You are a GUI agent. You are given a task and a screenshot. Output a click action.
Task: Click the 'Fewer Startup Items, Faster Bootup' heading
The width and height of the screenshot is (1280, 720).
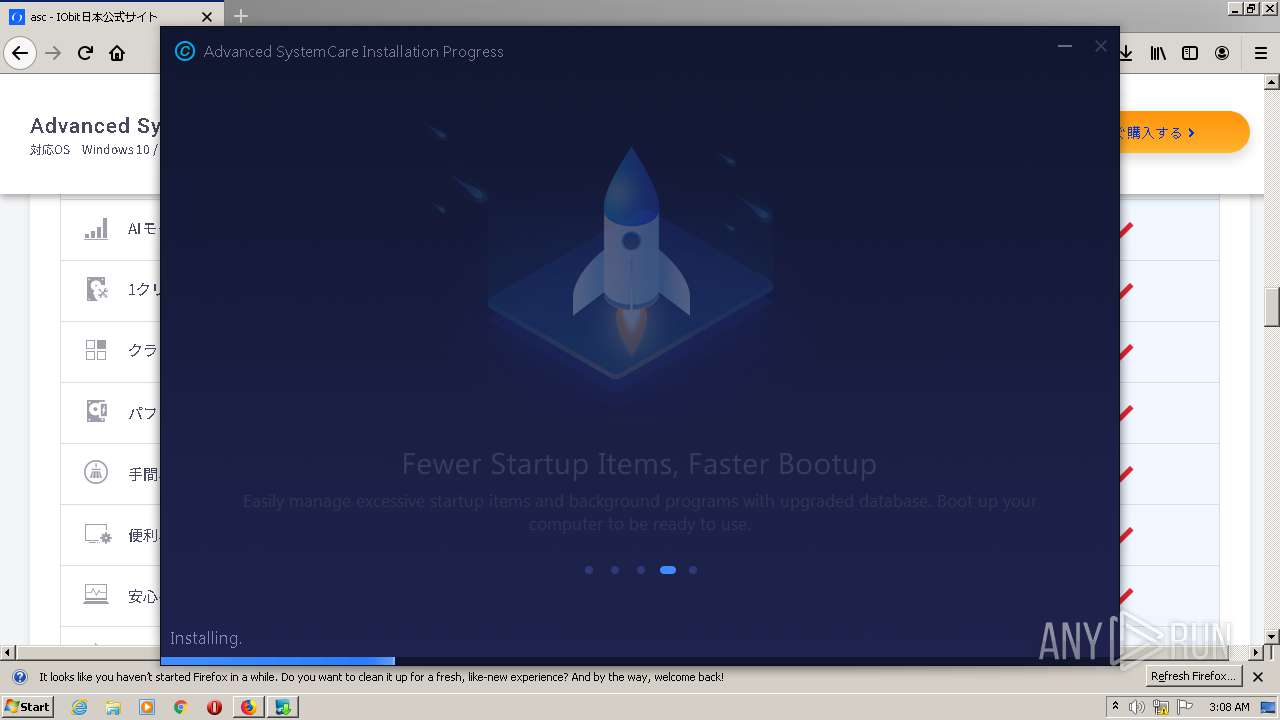[x=639, y=464]
